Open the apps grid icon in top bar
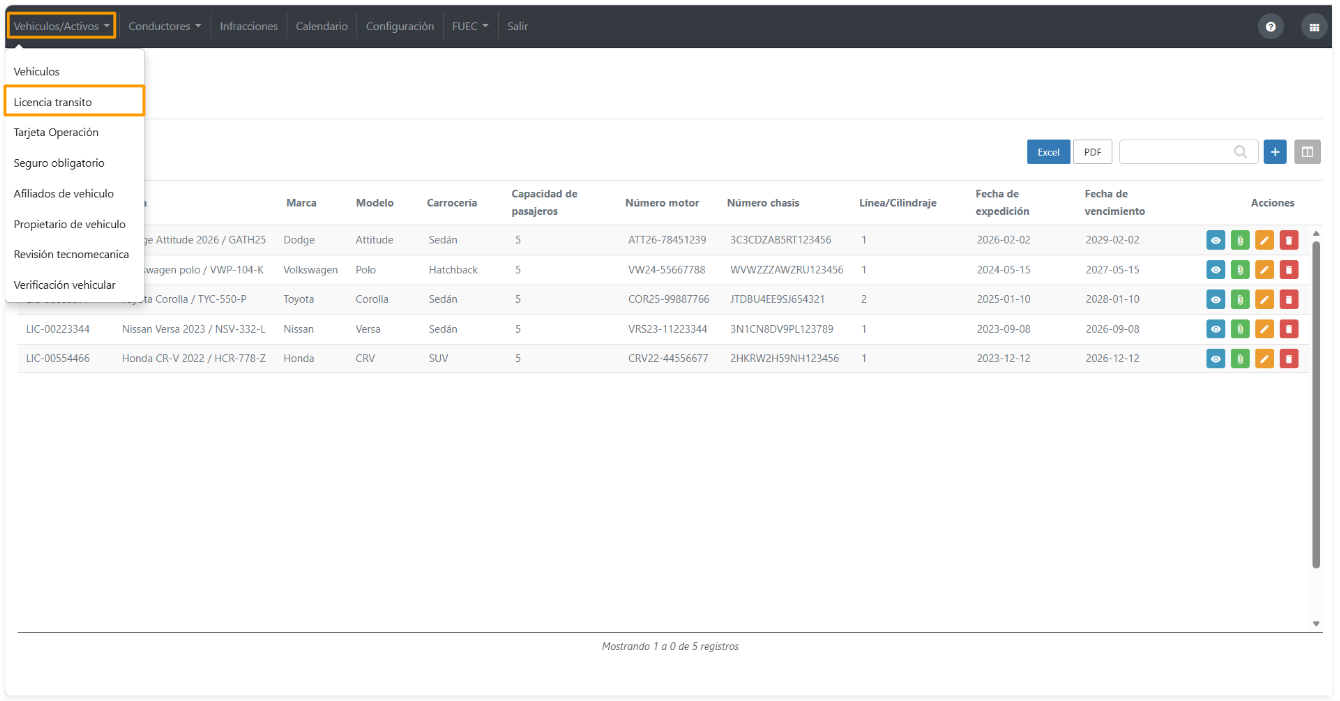This screenshot has height=701, width=1340. [x=1314, y=27]
